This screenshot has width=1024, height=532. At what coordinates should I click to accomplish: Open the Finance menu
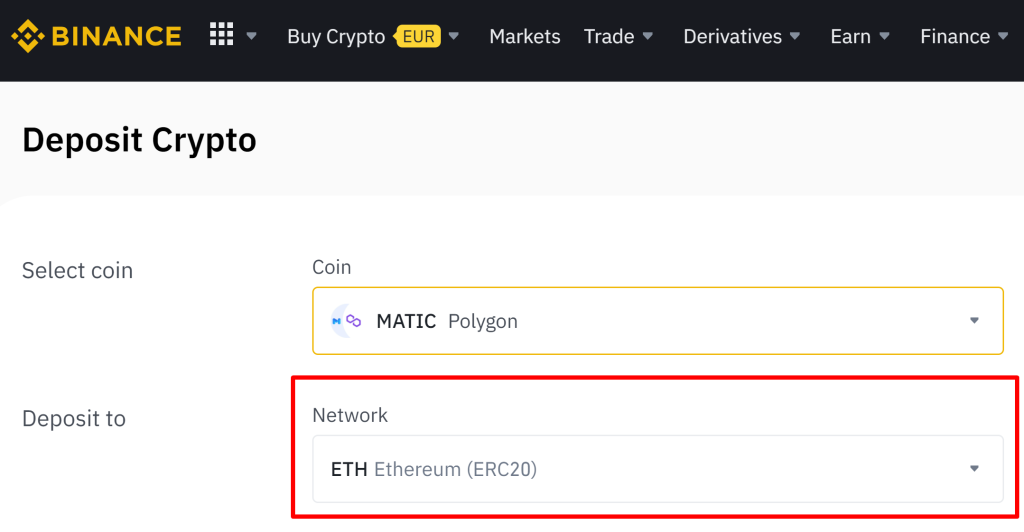point(954,37)
